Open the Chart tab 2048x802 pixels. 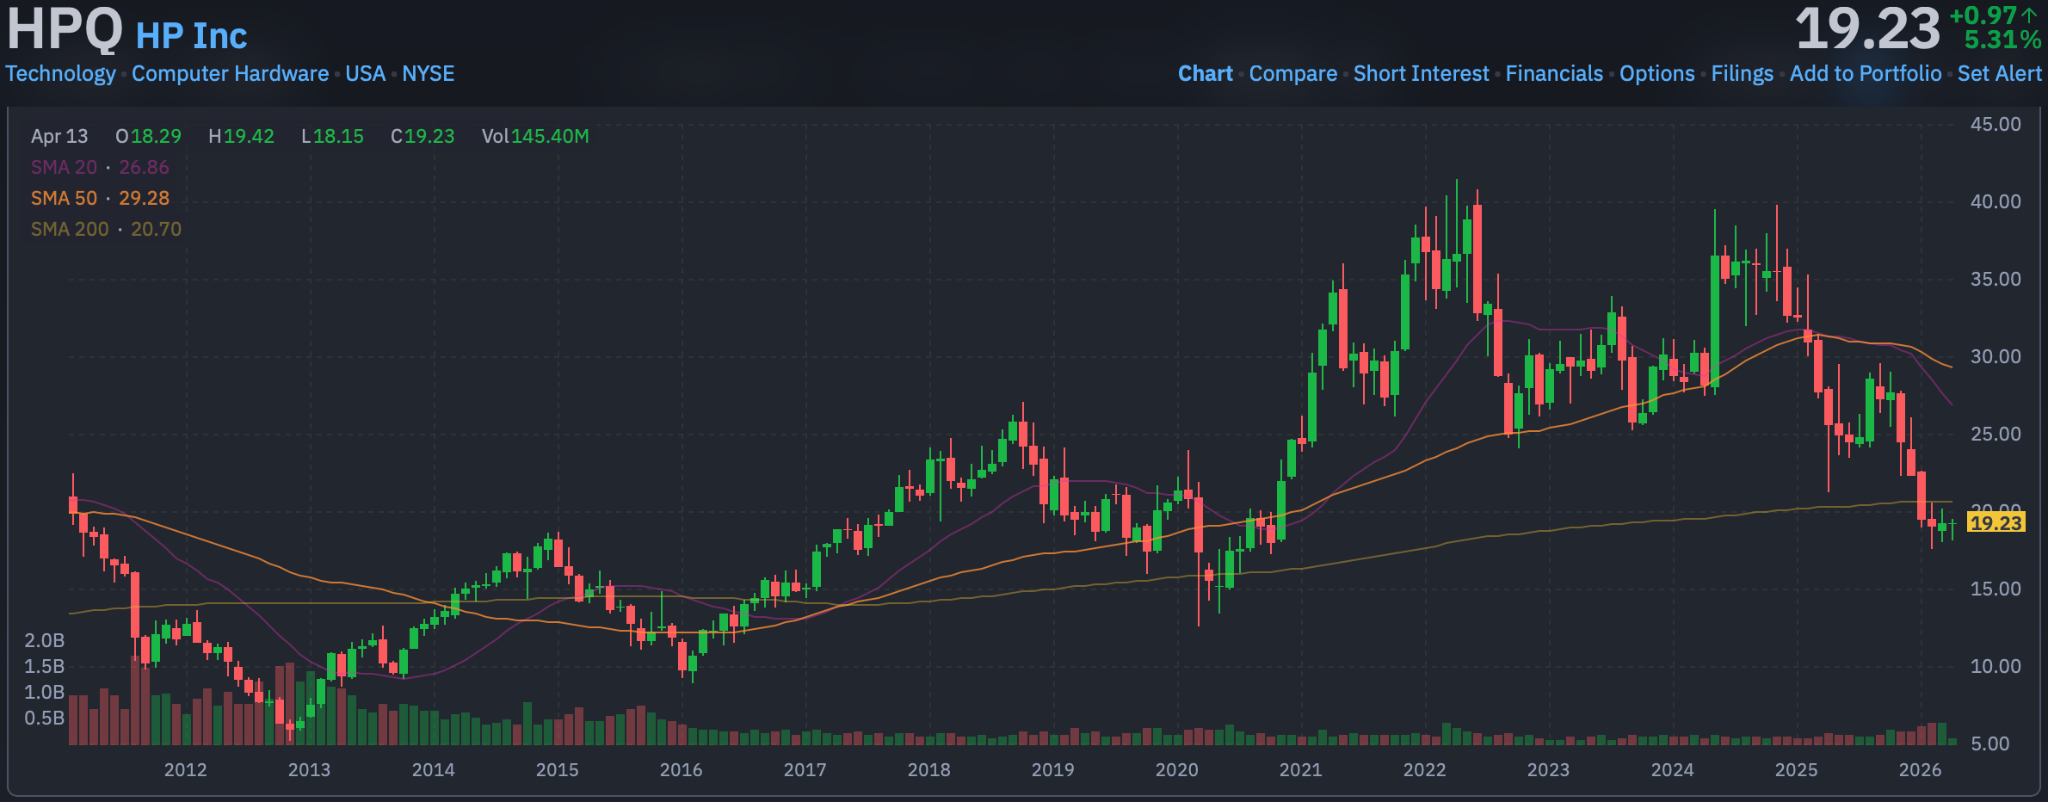coord(1205,74)
